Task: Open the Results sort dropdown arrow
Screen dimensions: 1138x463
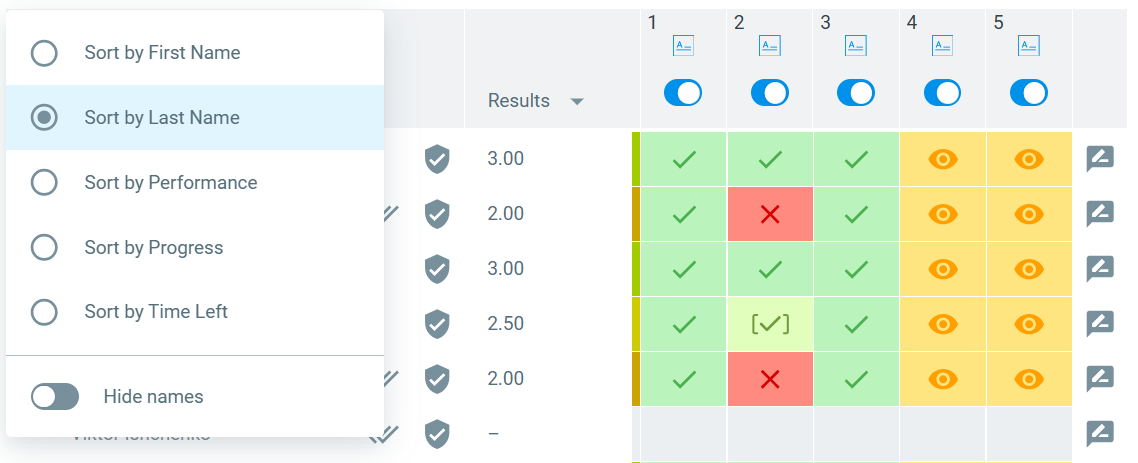Action: pyautogui.click(x=576, y=101)
